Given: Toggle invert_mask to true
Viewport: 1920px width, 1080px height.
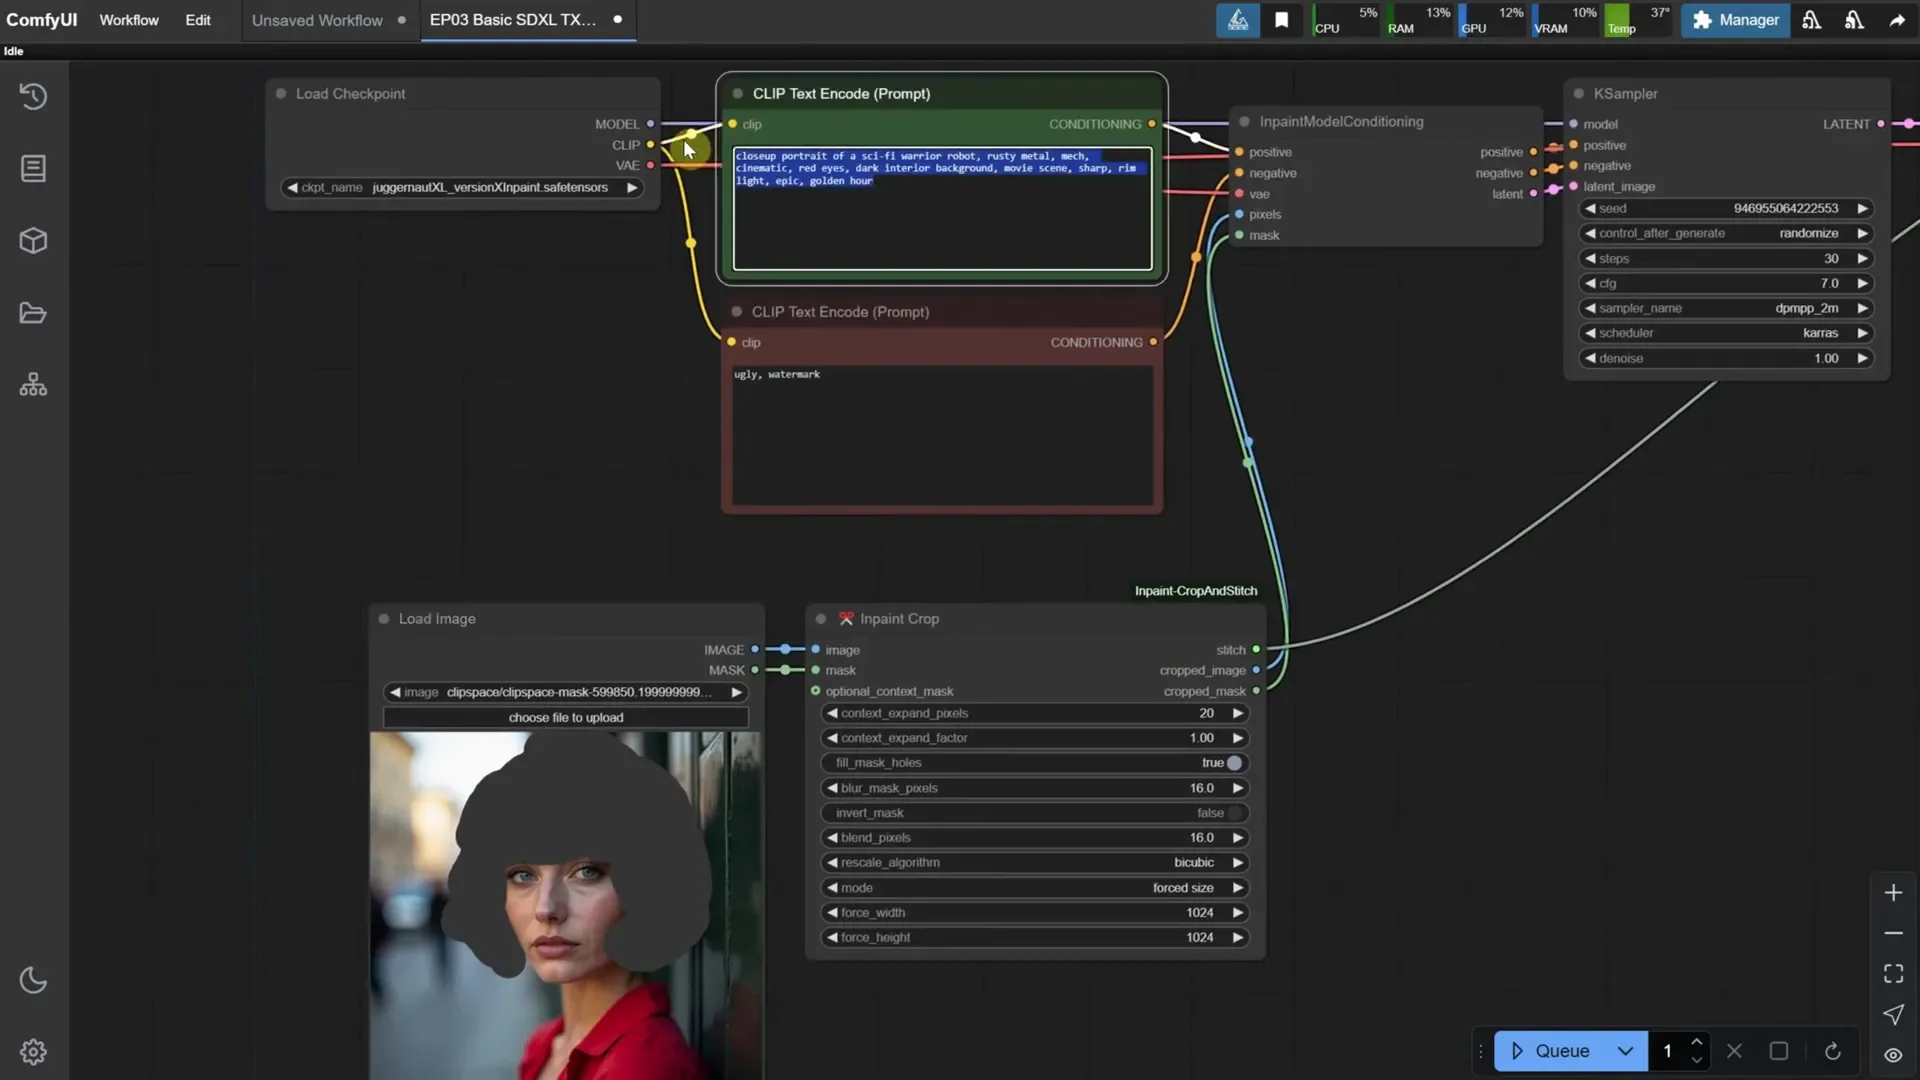Looking at the screenshot, I should point(1235,813).
